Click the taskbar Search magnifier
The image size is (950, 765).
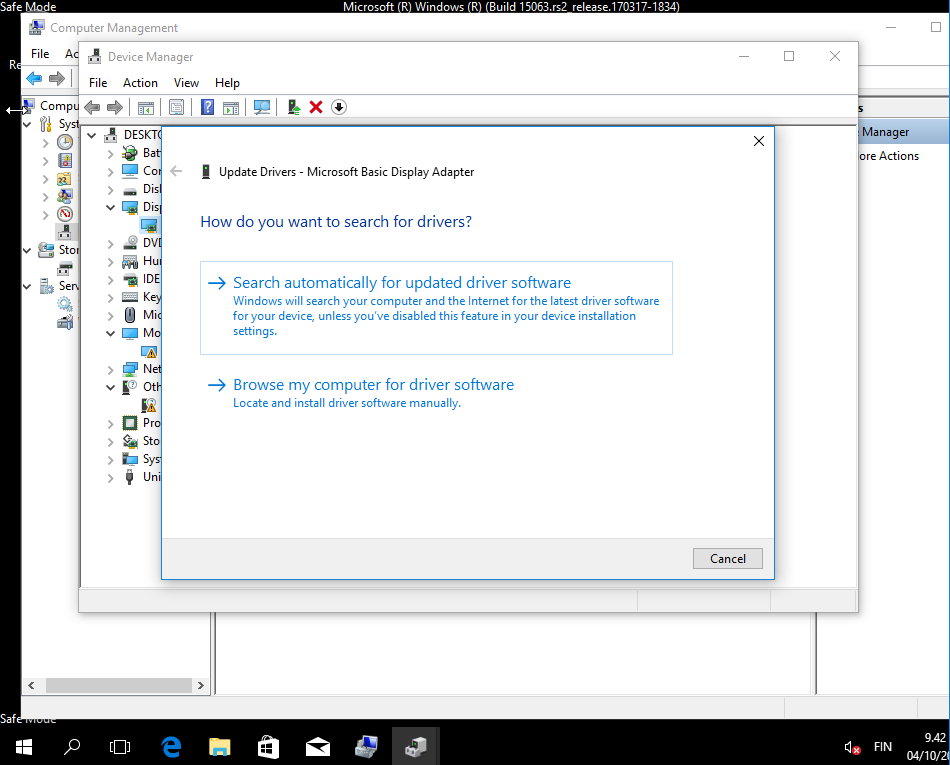pos(71,747)
